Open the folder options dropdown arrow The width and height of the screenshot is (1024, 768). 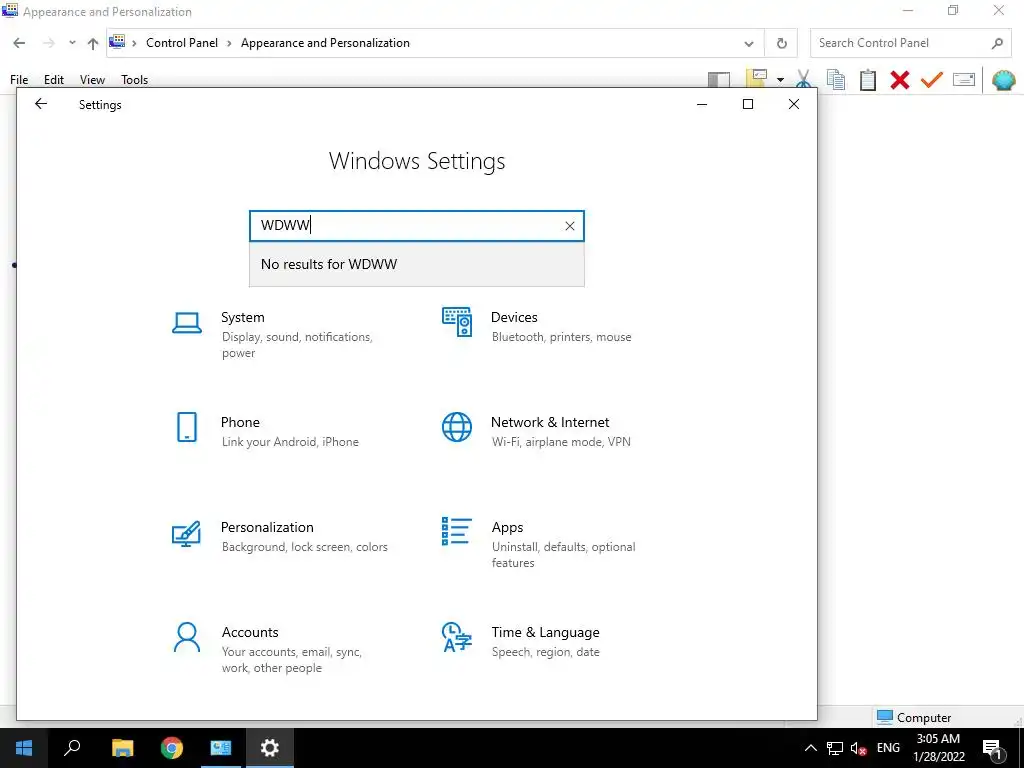(780, 80)
